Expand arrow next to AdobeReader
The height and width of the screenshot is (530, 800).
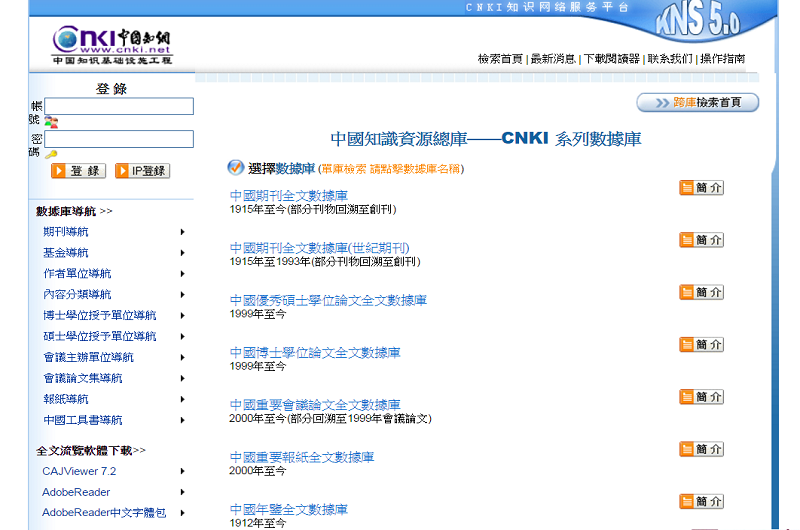point(182,492)
